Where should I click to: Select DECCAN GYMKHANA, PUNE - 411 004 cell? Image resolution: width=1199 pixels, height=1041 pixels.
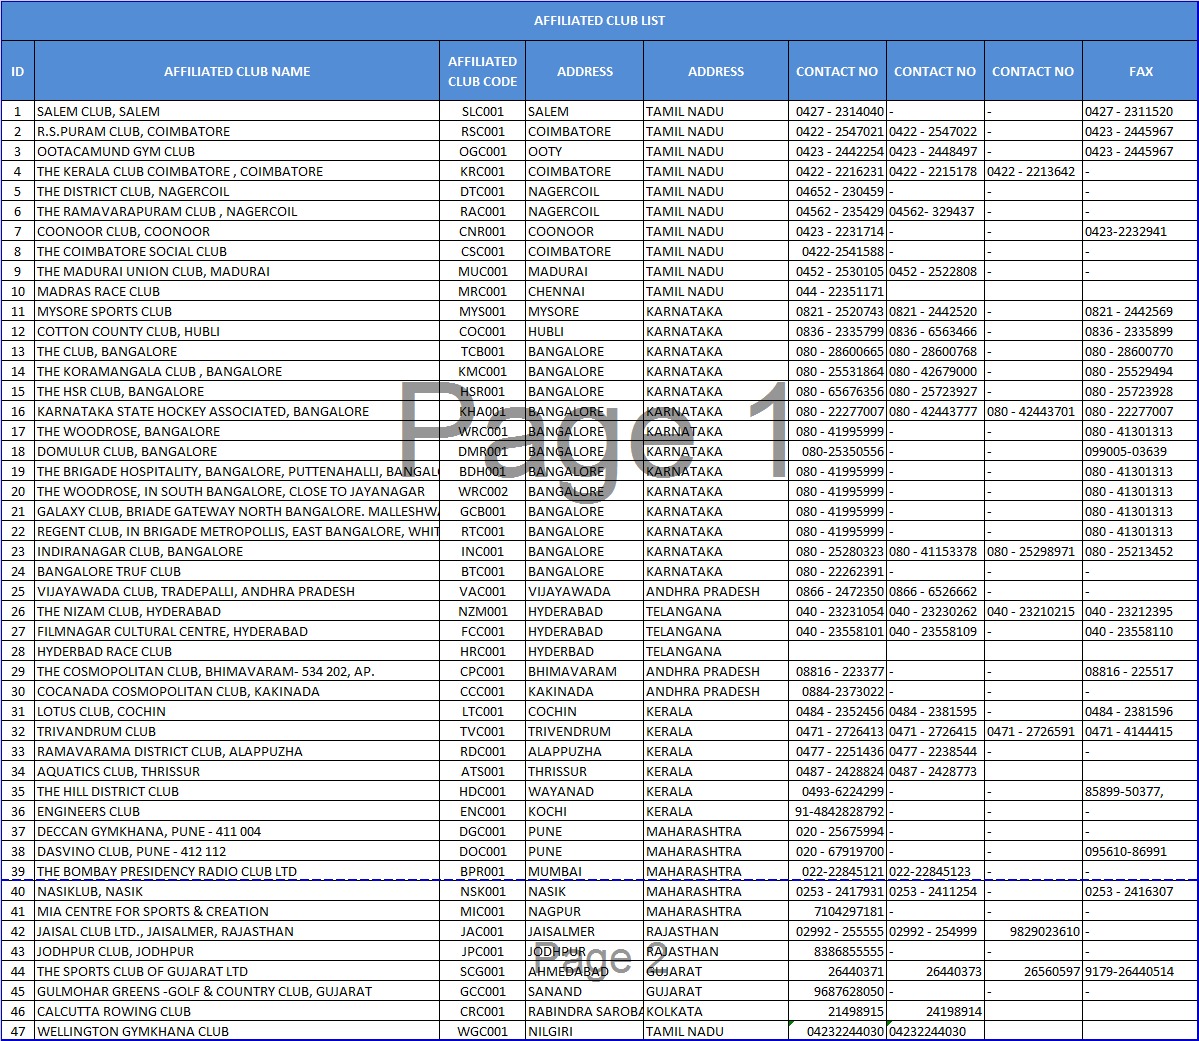[x=149, y=831]
